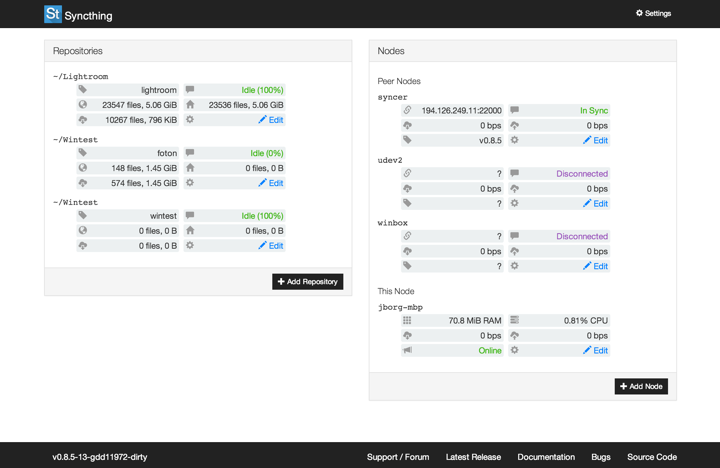This screenshot has height=468, width=720.
Task: Open the Source Code link
Action: click(652, 457)
